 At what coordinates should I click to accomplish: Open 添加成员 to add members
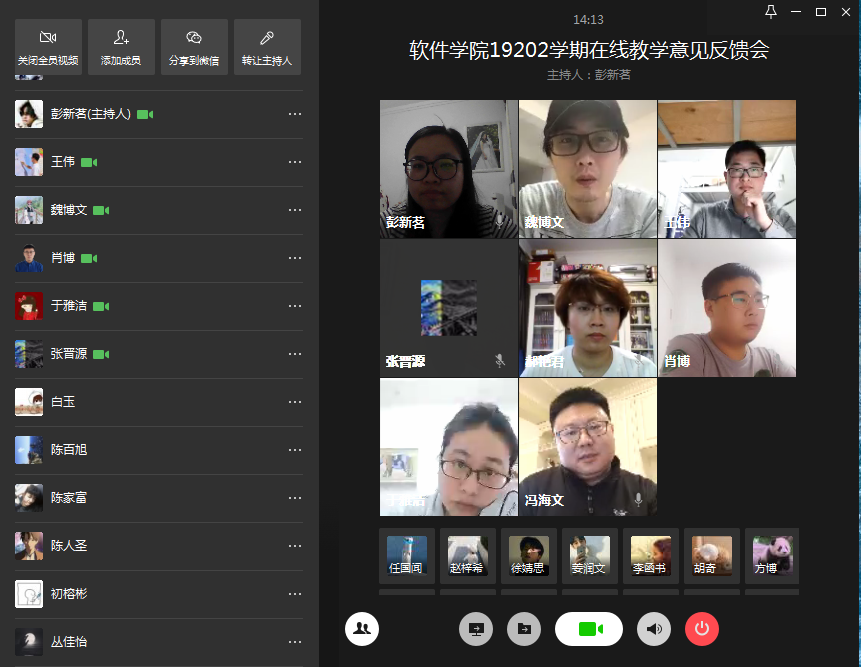coord(121,47)
